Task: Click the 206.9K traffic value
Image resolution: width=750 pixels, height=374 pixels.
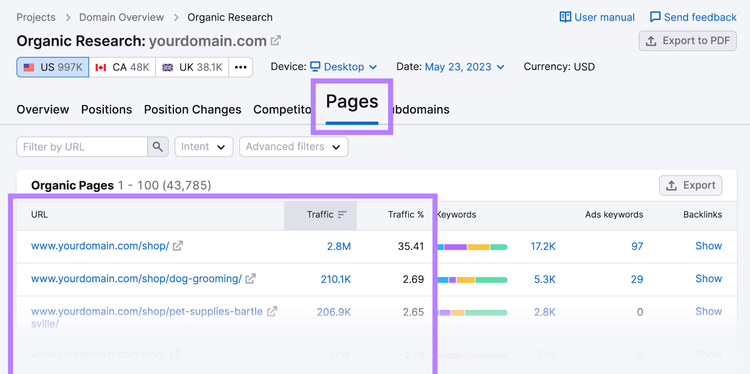Action: click(334, 312)
